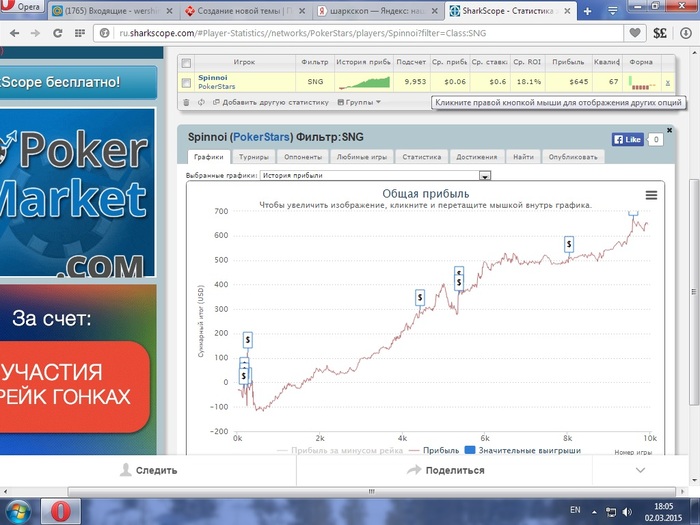This screenshot has height=525, width=700.
Task: Switch to the Достижения tab
Action: coord(477,157)
